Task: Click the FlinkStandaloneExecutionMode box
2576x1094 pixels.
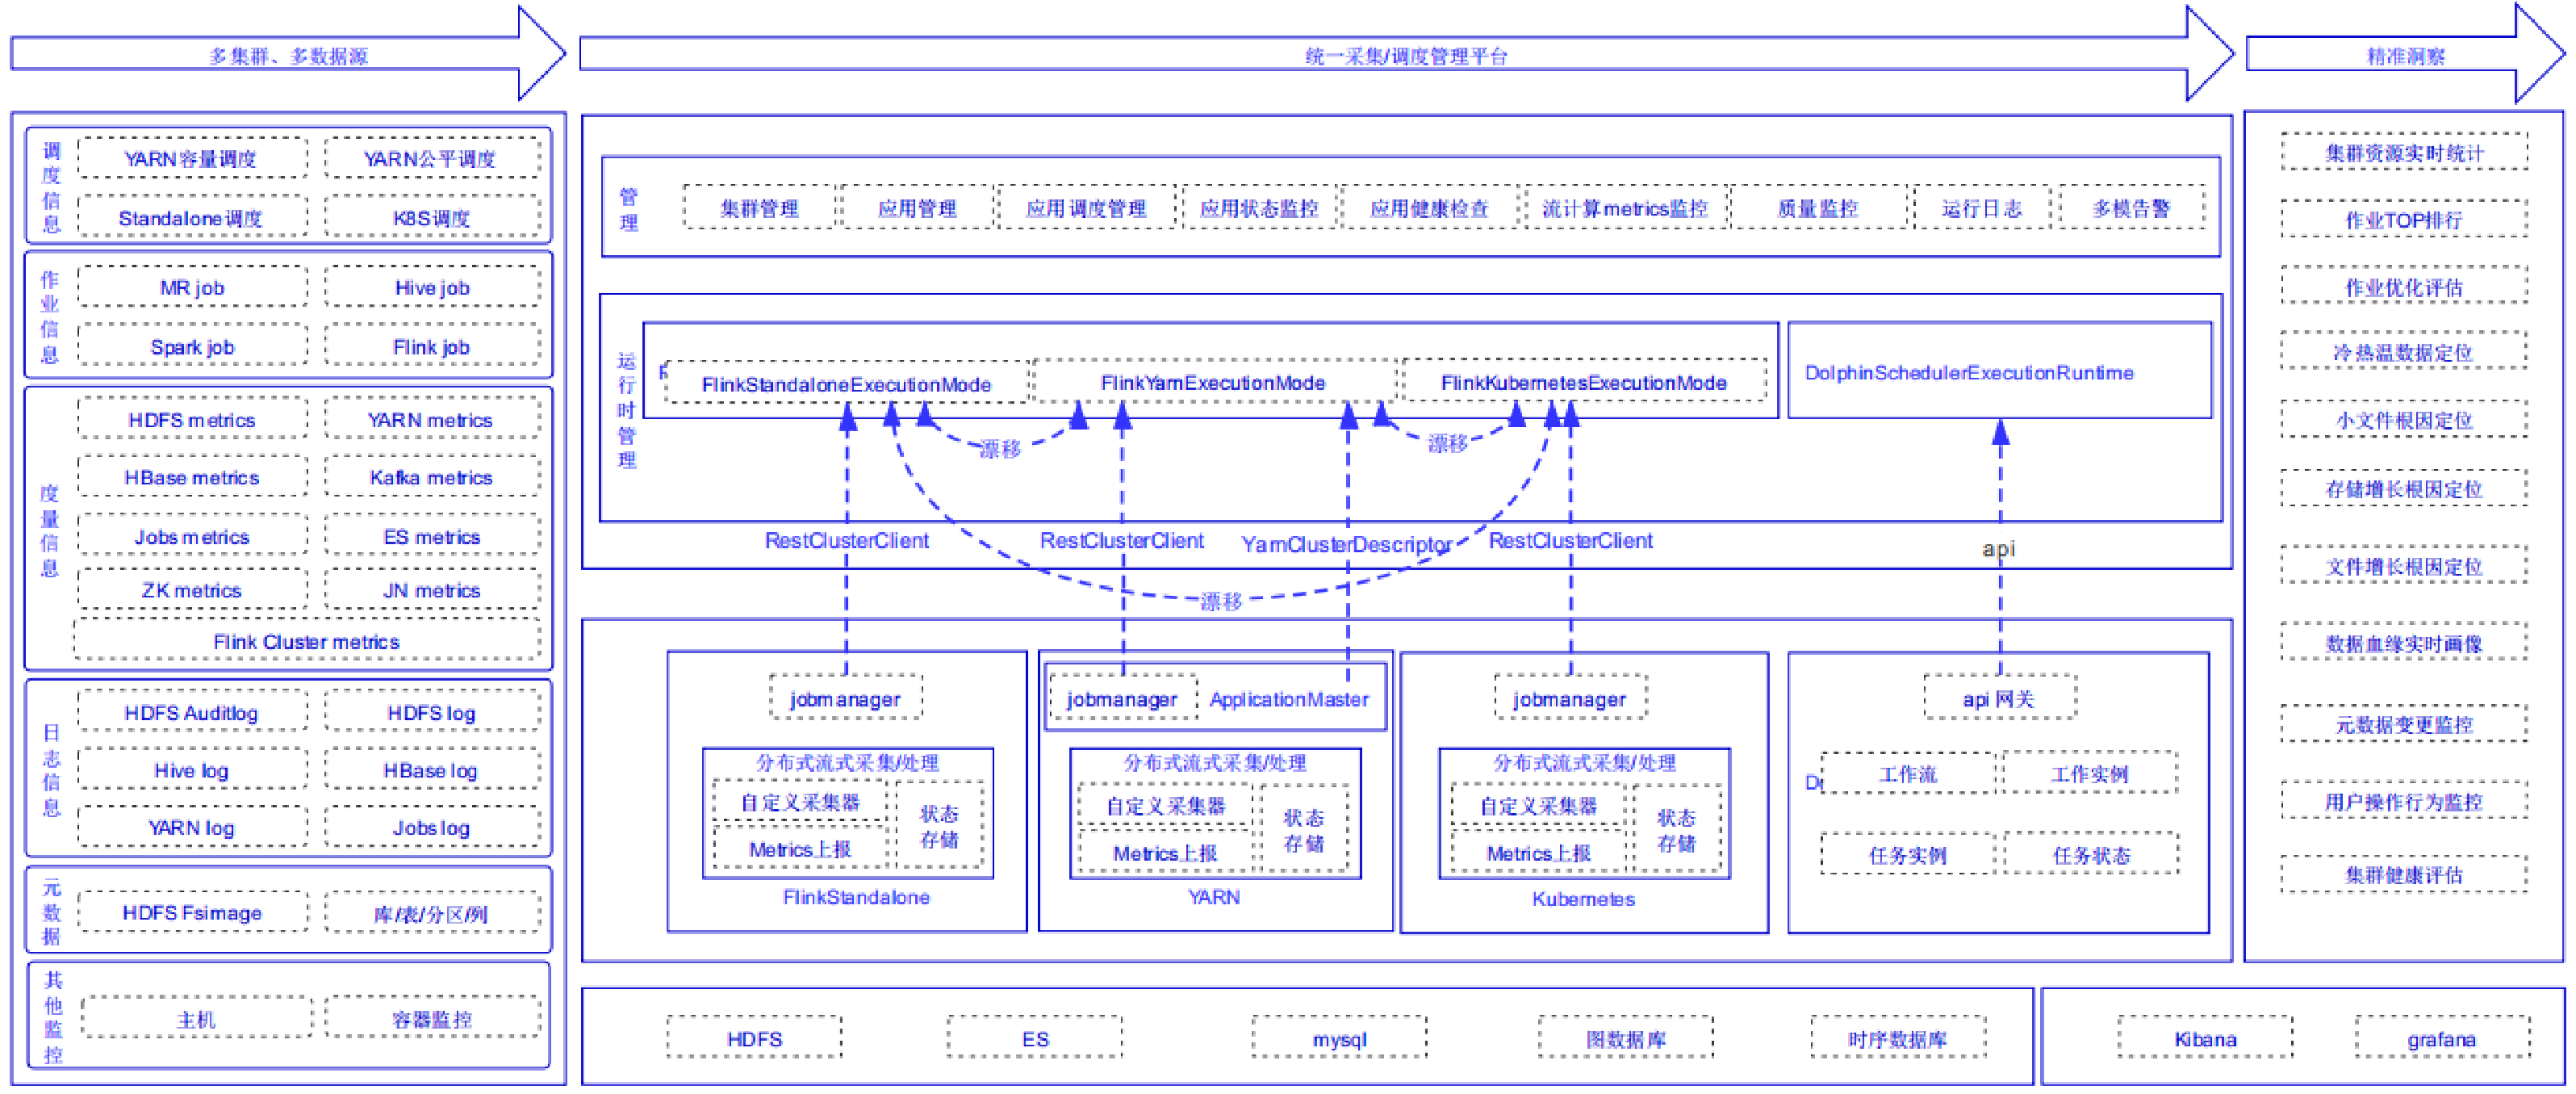Action: tap(846, 382)
